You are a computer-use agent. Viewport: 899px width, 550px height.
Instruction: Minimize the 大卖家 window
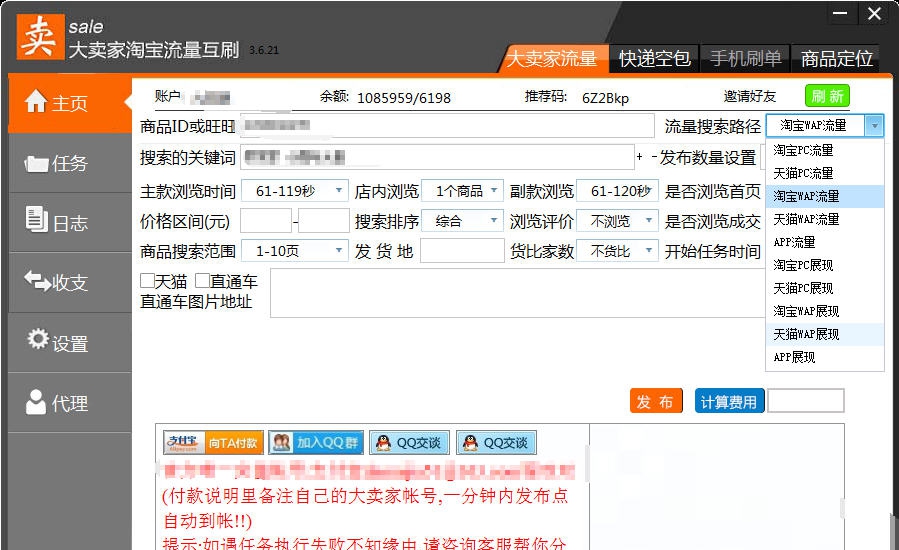click(841, 13)
